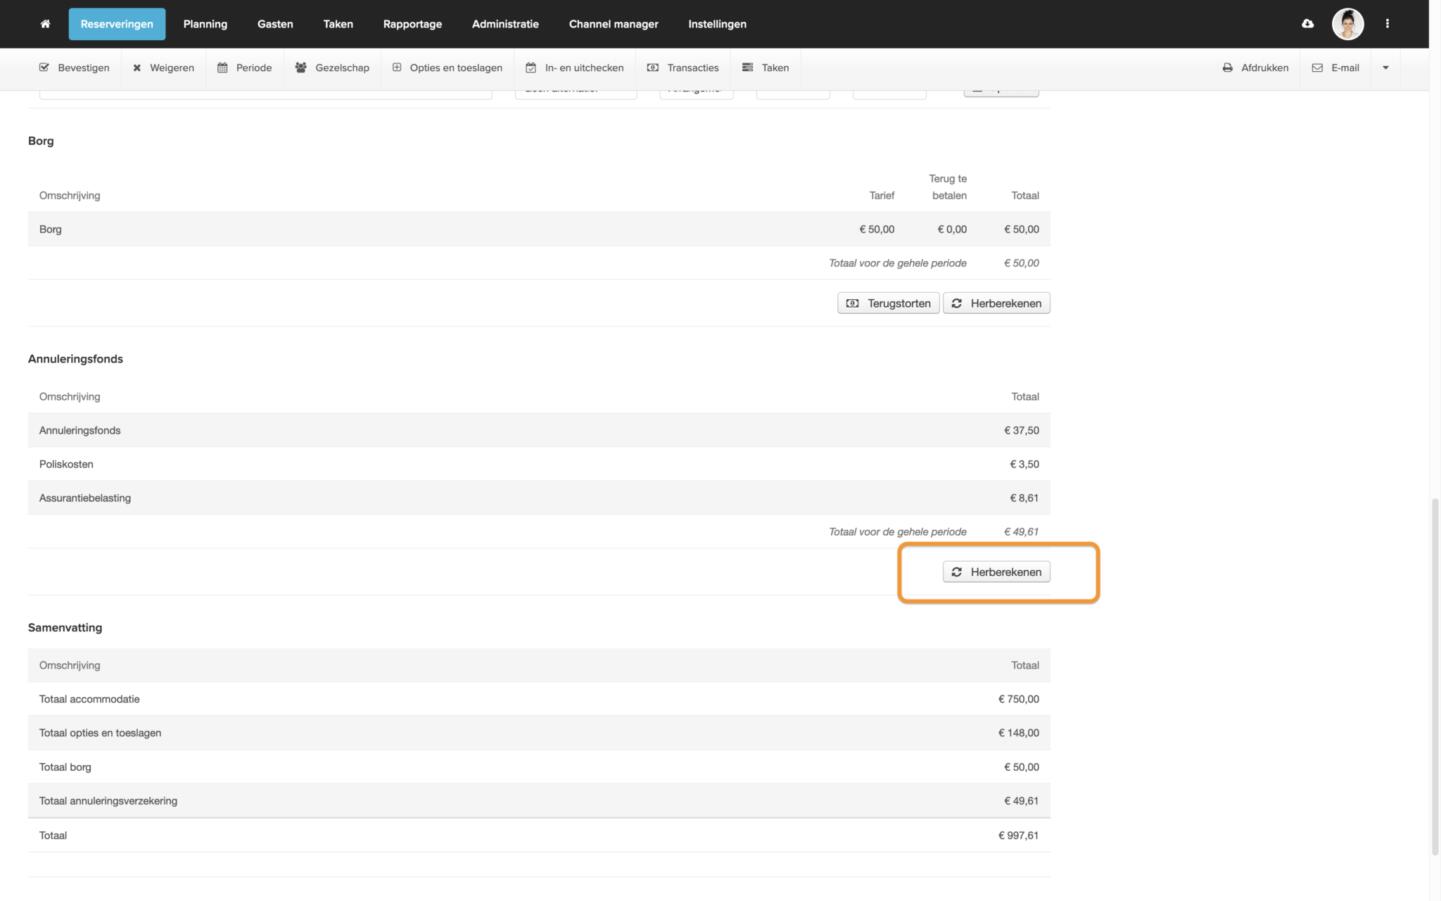Click the home icon in navigation bar

point(45,24)
